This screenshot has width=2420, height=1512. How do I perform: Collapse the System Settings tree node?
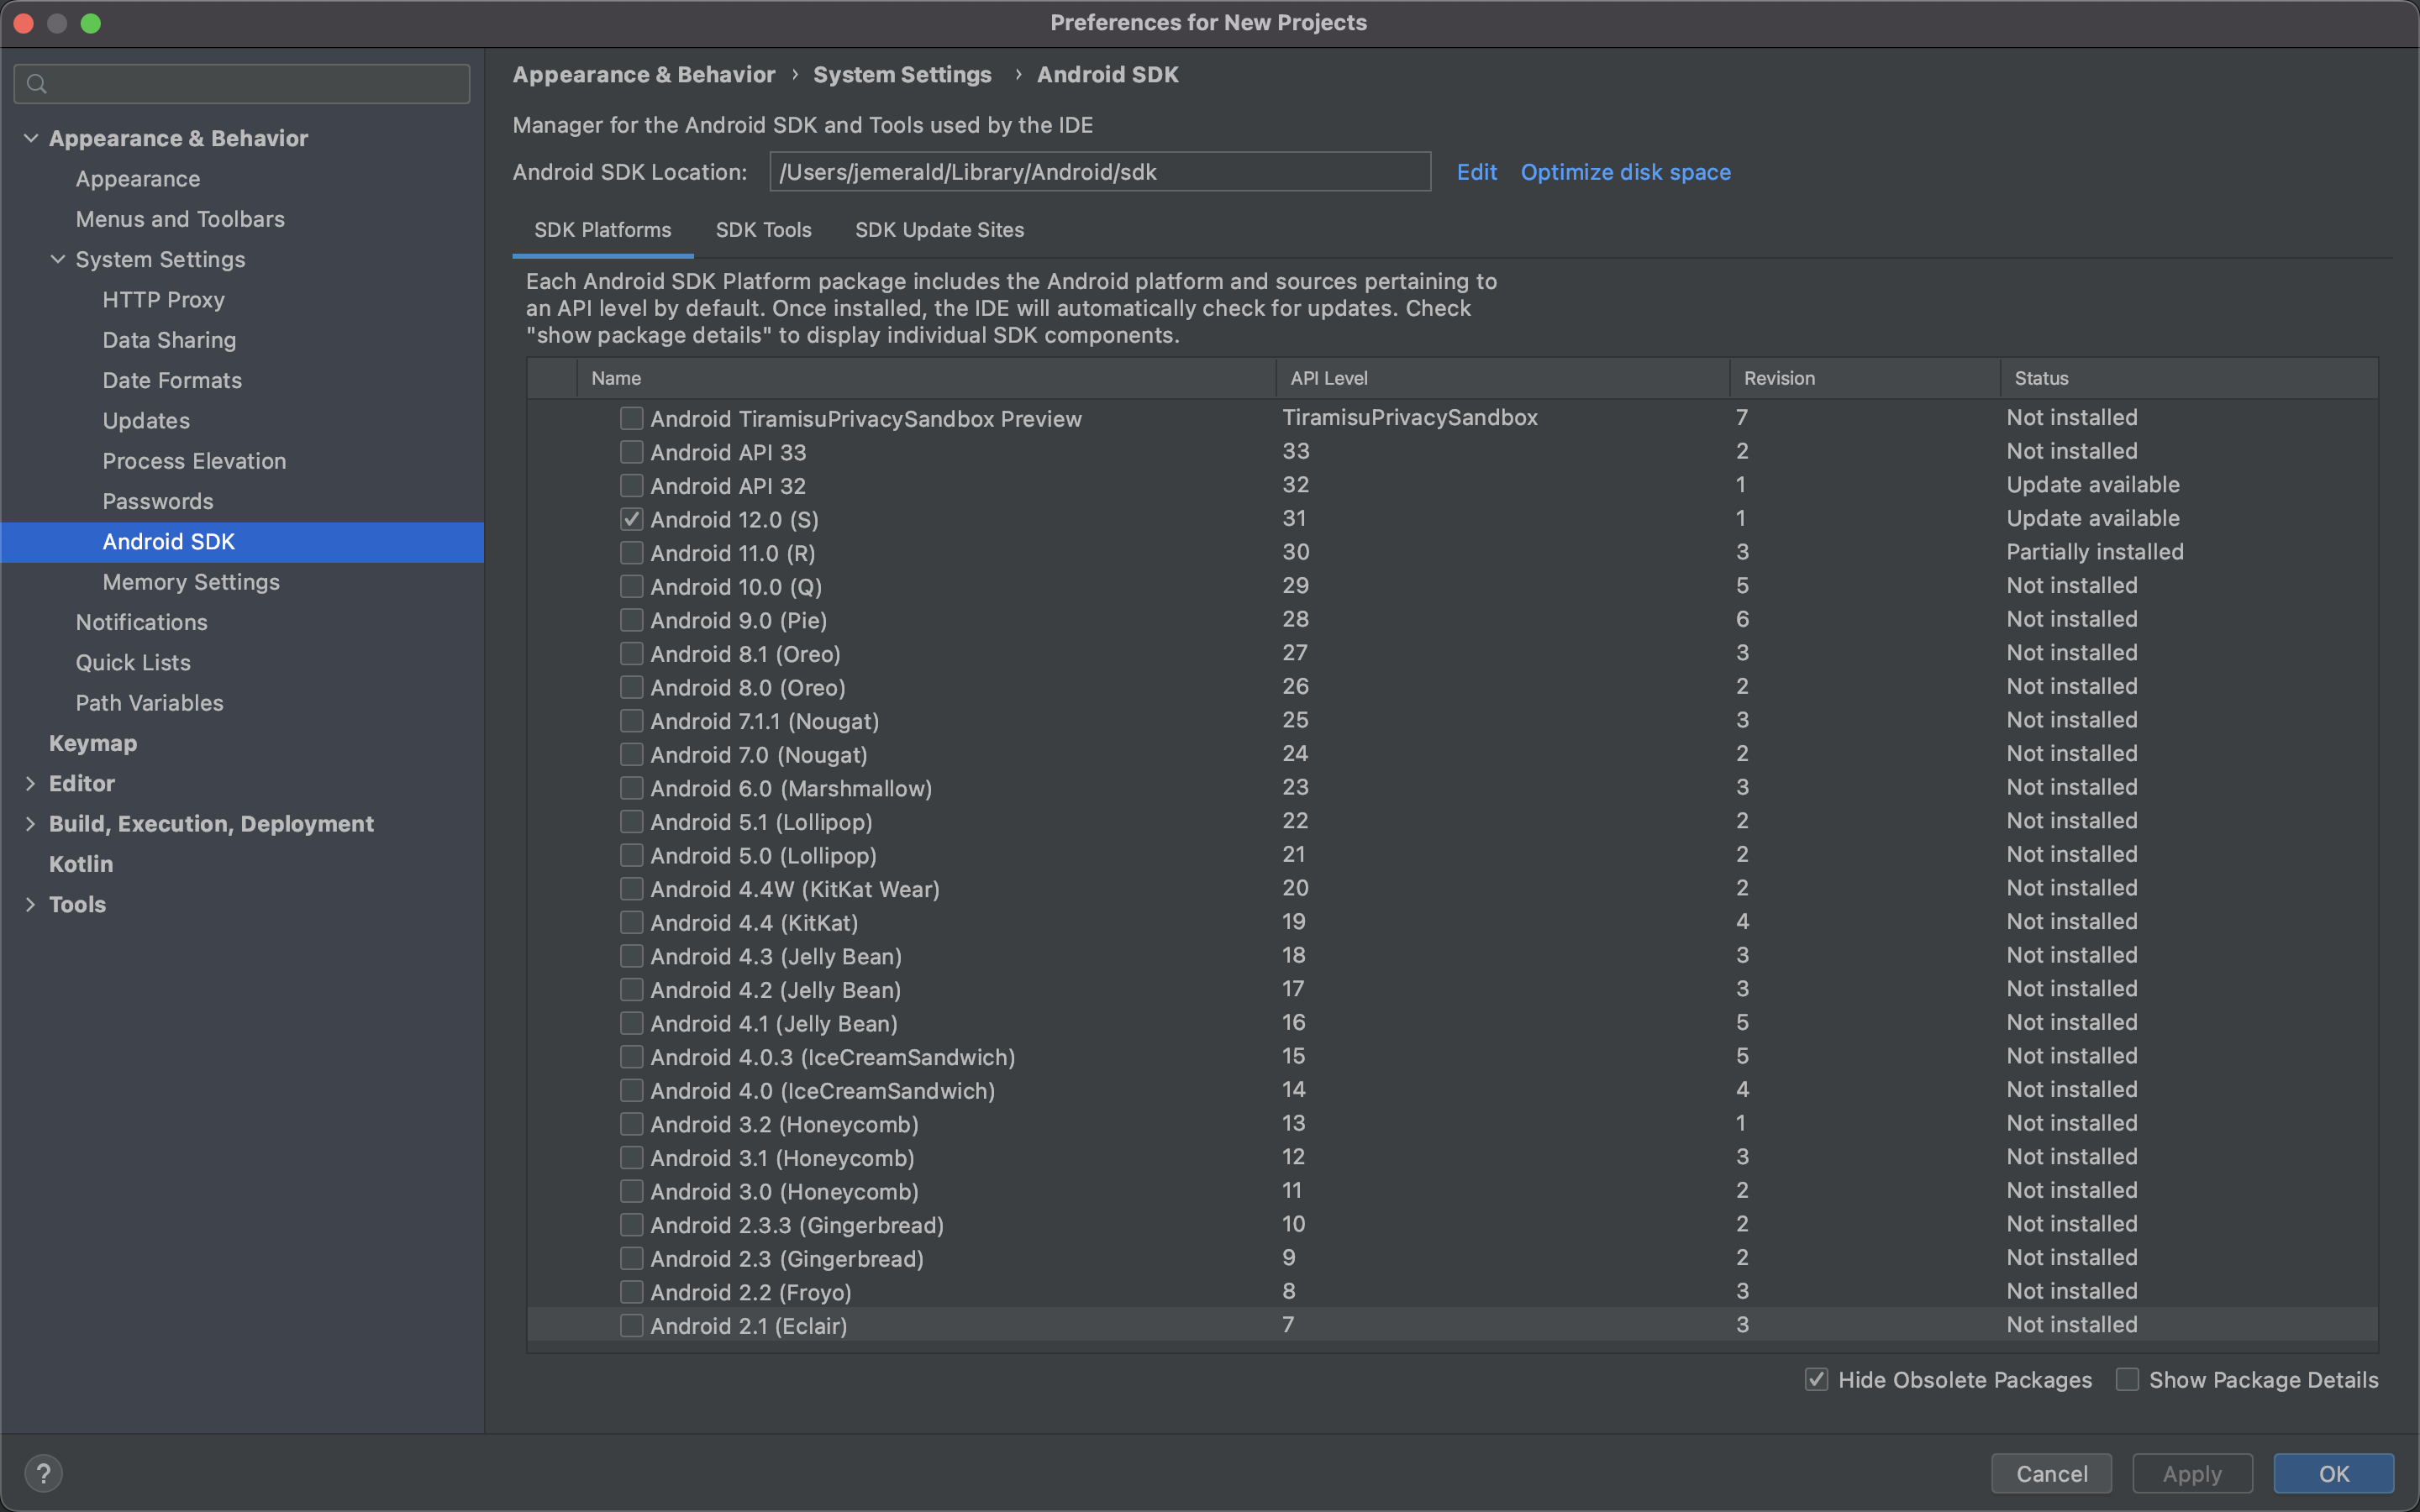click(58, 259)
